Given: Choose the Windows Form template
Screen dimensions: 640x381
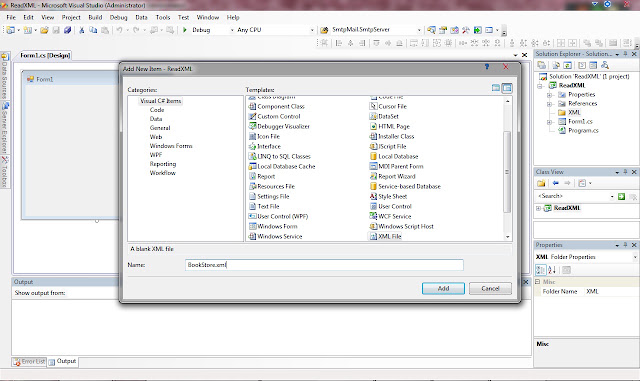Looking at the screenshot, I should pyautogui.click(x=273, y=226).
